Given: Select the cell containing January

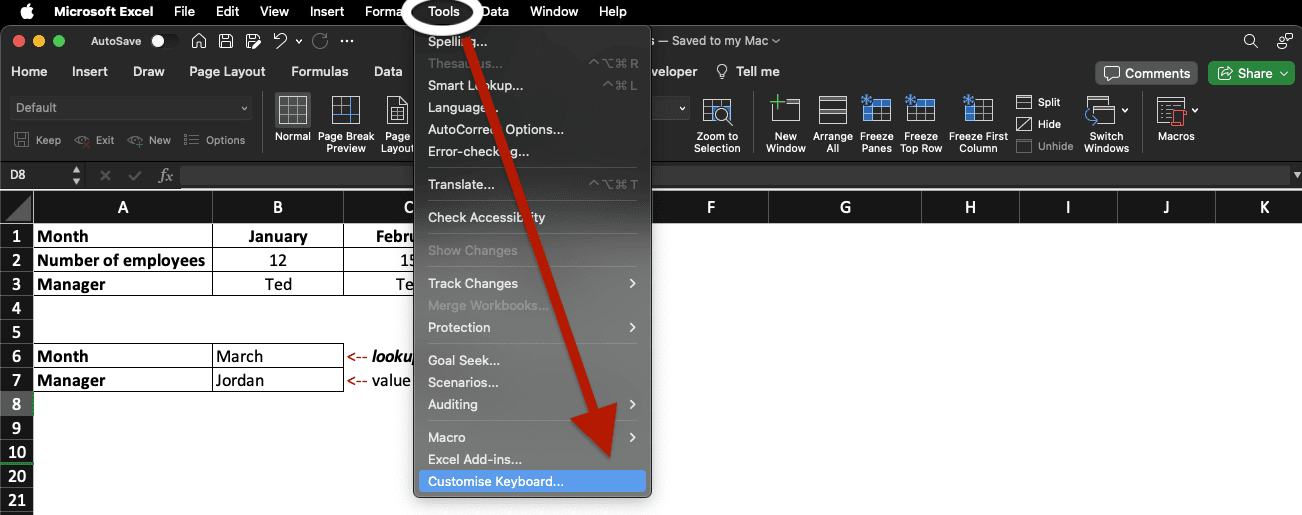Looking at the screenshot, I should (278, 236).
